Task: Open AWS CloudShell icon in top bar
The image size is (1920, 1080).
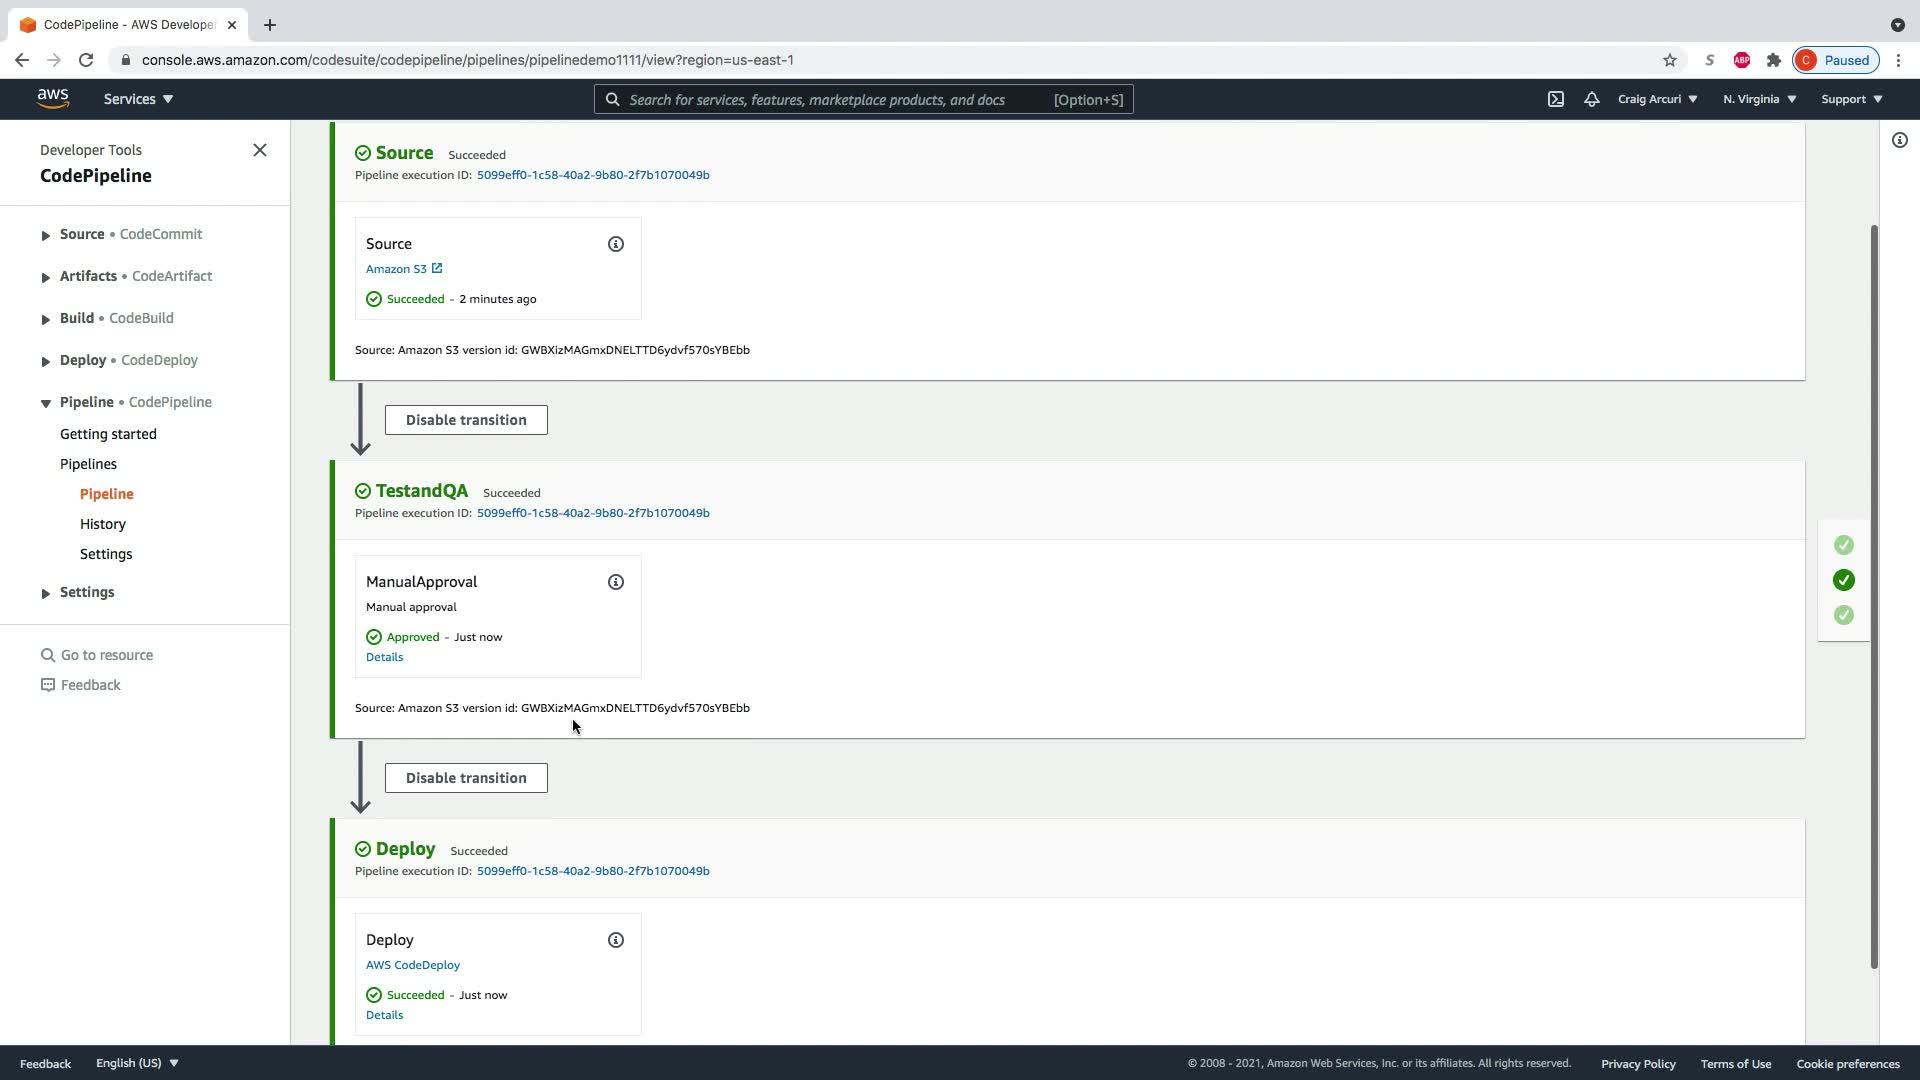Action: 1556,99
